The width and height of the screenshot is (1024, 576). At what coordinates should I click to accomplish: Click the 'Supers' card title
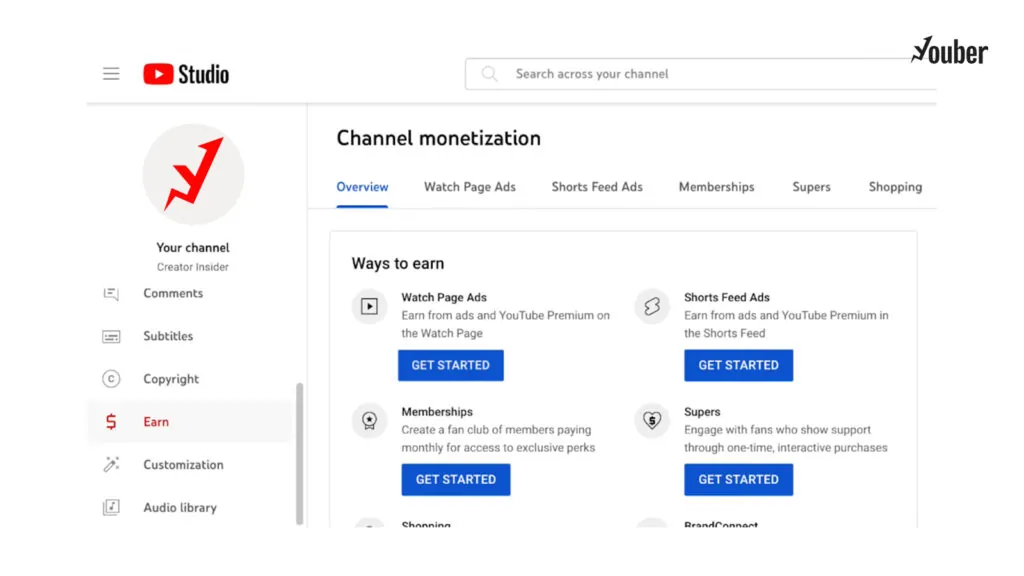(702, 412)
